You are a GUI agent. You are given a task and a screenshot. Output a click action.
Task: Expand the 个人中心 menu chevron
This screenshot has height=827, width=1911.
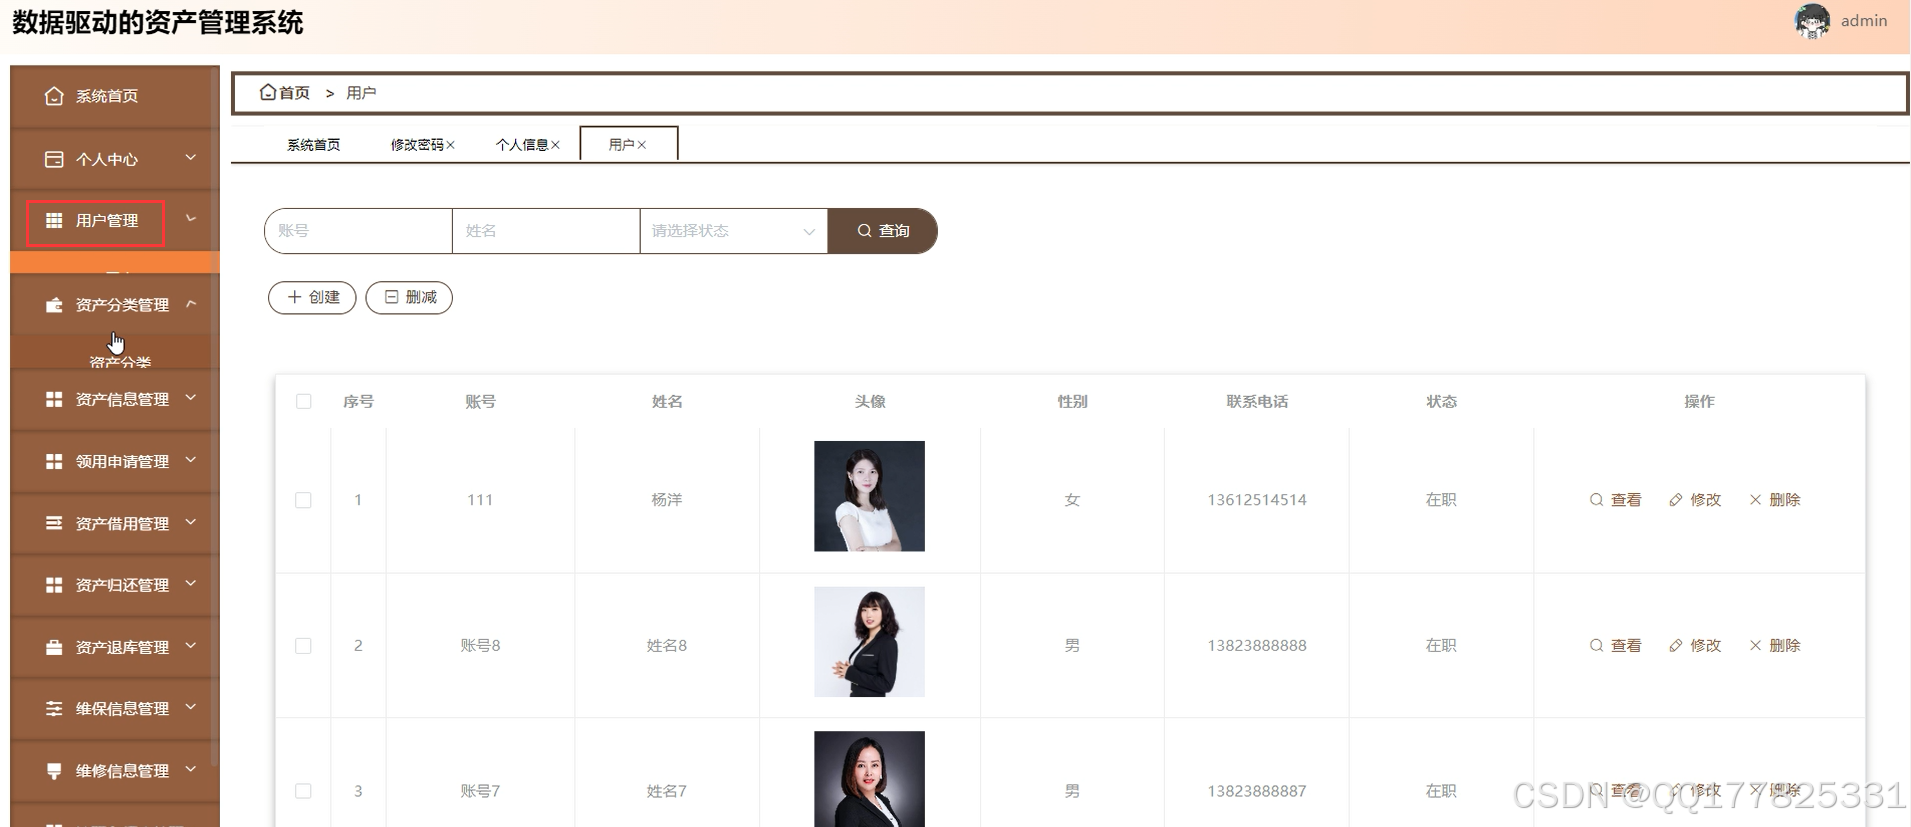[191, 158]
